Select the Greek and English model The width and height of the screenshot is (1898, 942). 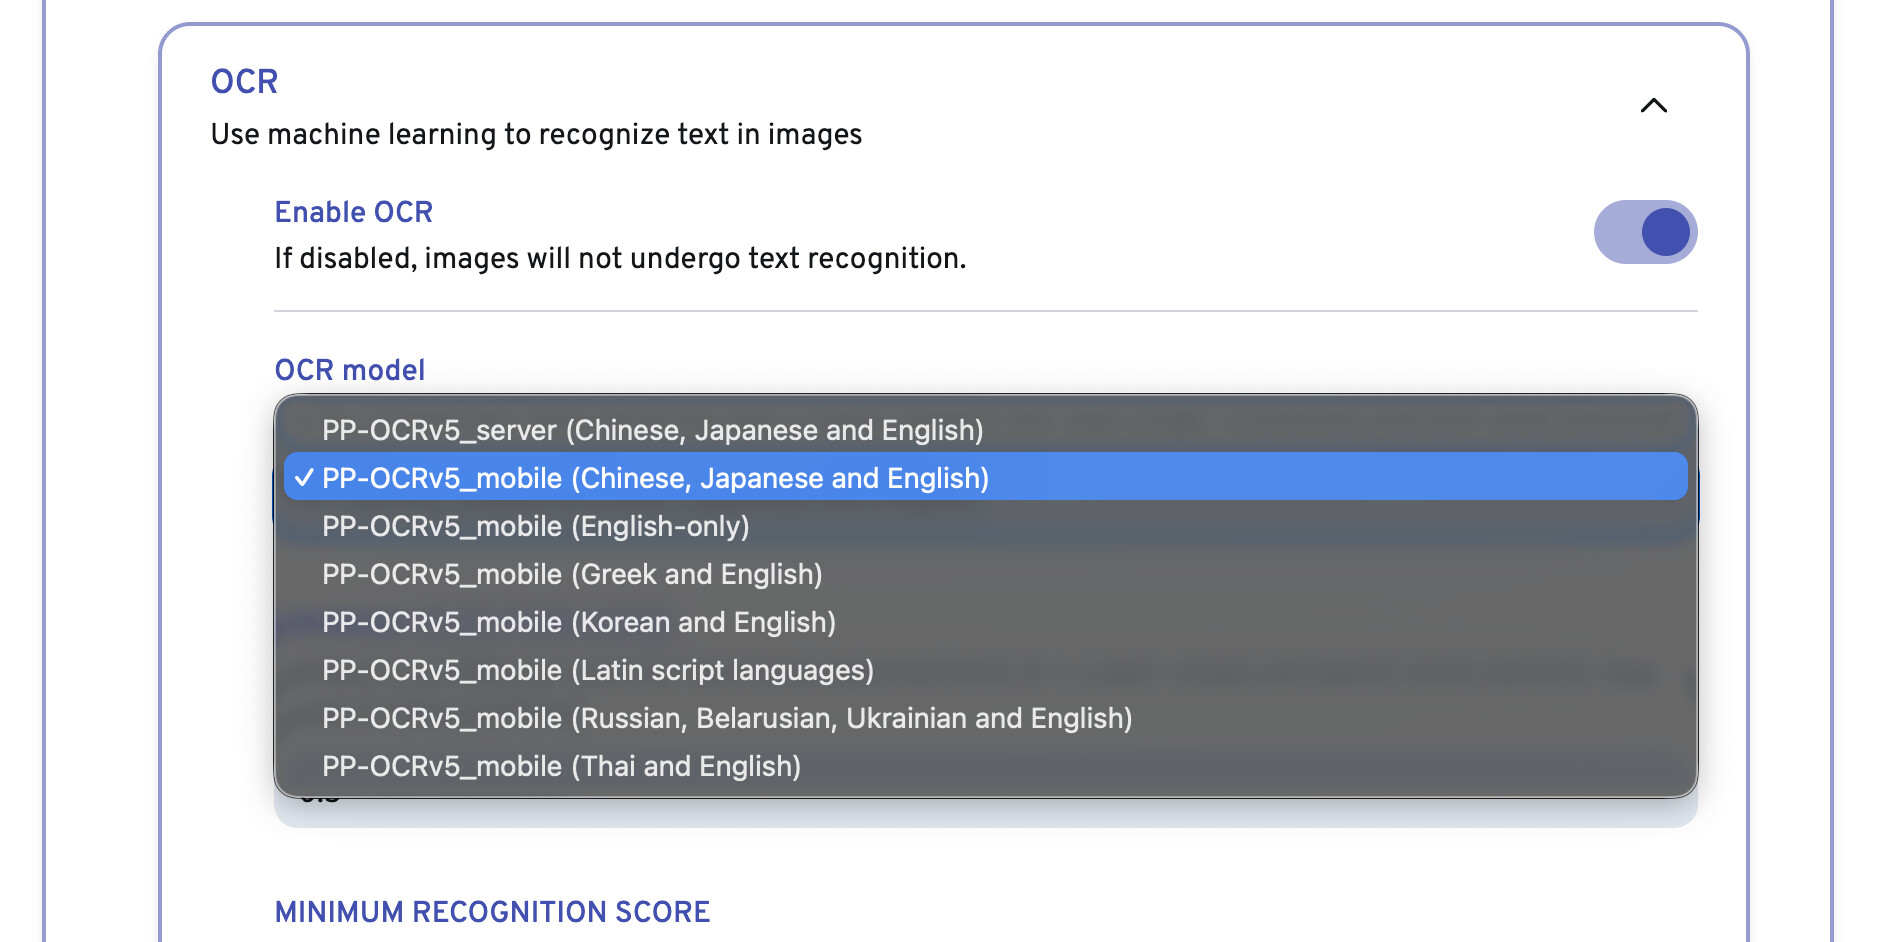pyautogui.click(x=572, y=574)
